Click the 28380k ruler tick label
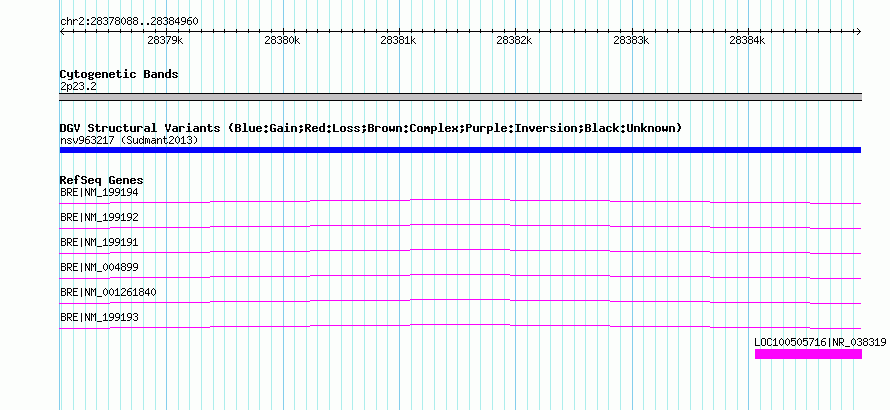This screenshot has width=890, height=410. (282, 41)
